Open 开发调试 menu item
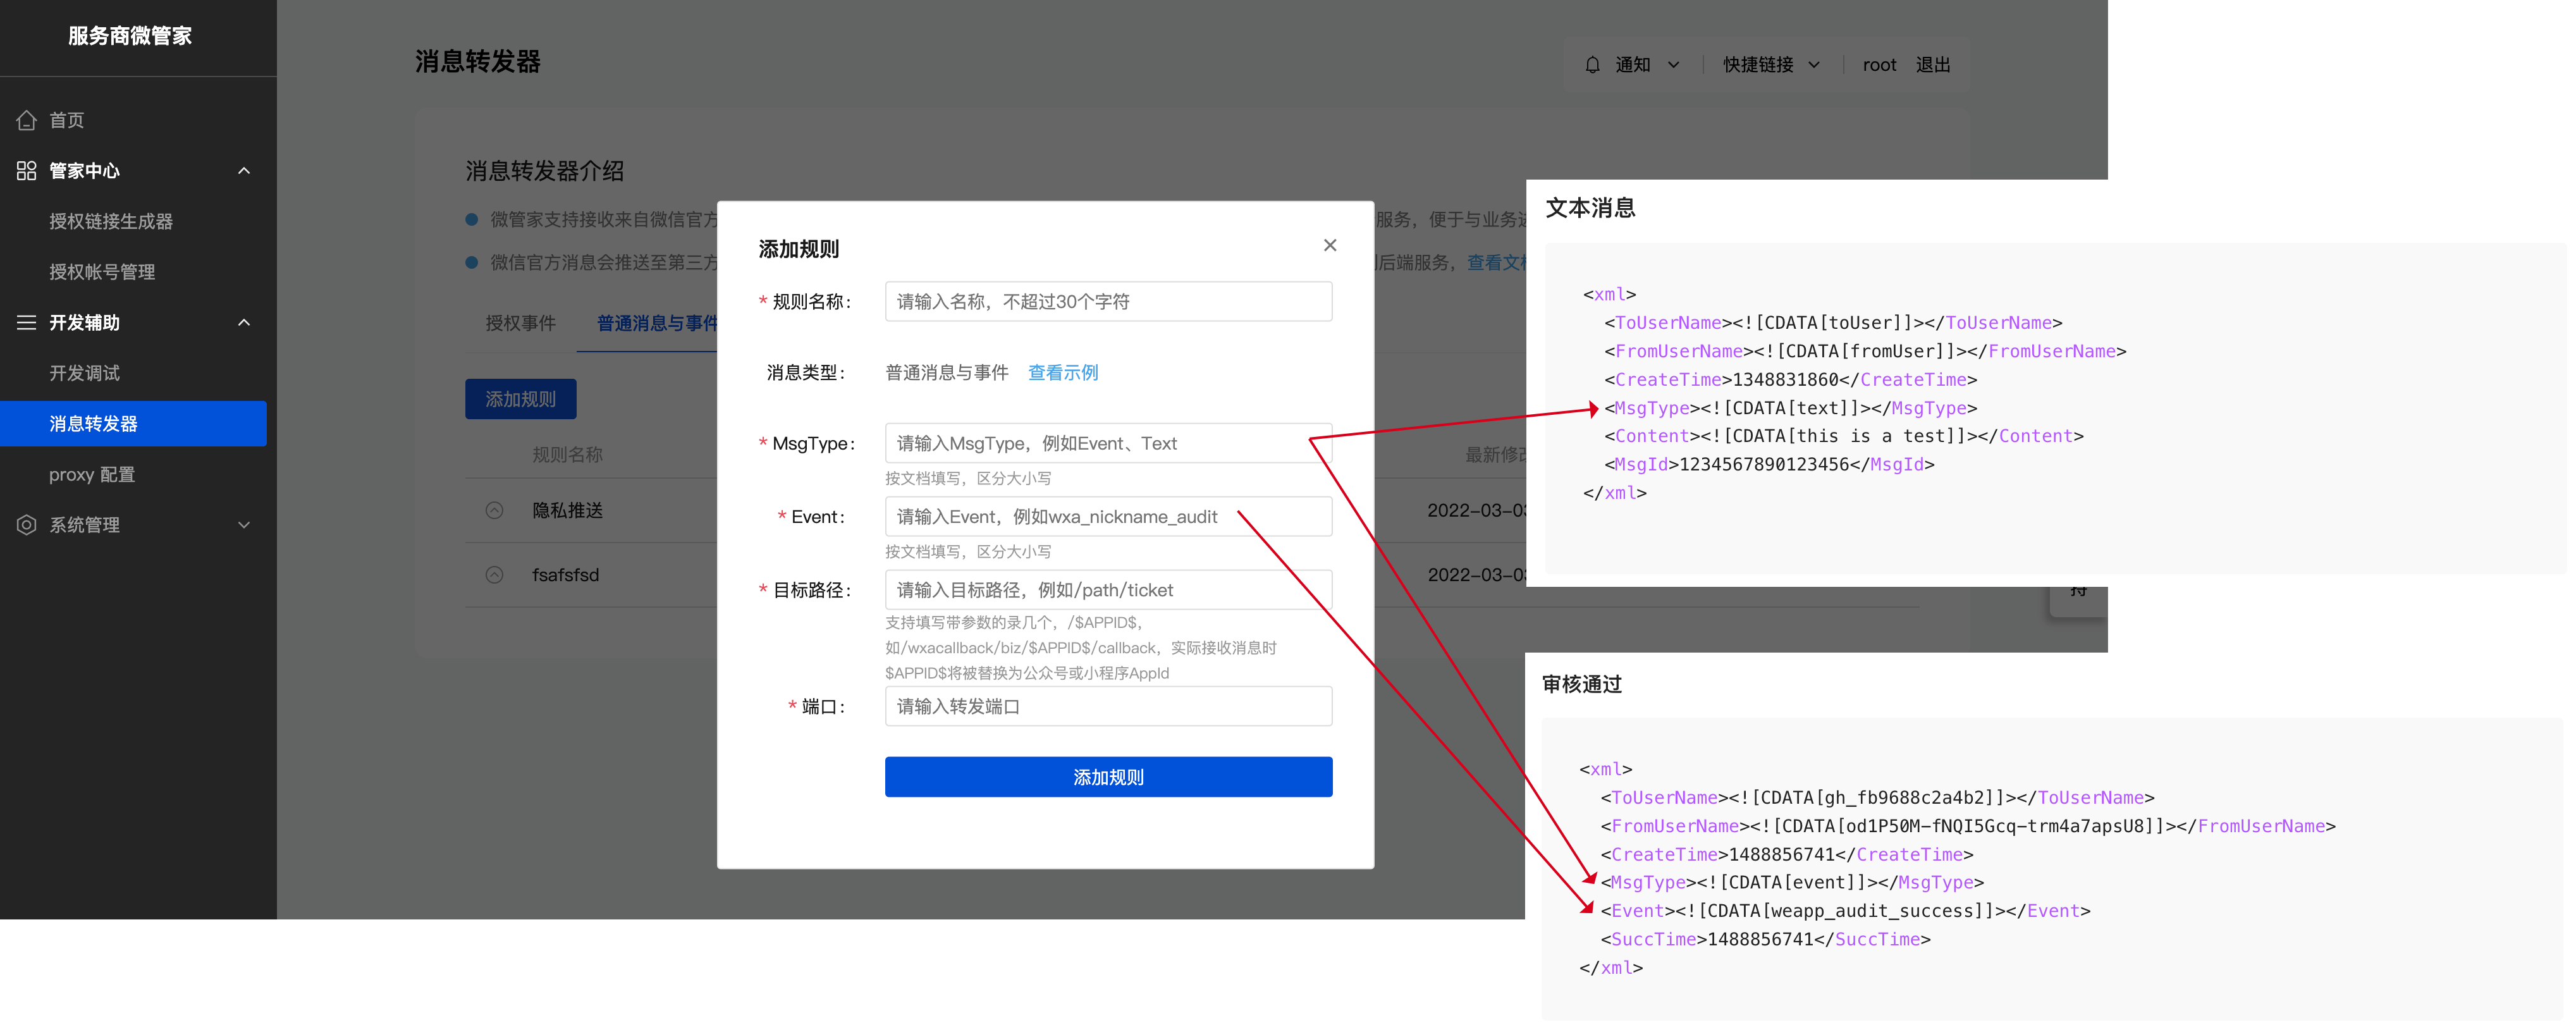This screenshot has height=1032, width=2576. click(84, 373)
